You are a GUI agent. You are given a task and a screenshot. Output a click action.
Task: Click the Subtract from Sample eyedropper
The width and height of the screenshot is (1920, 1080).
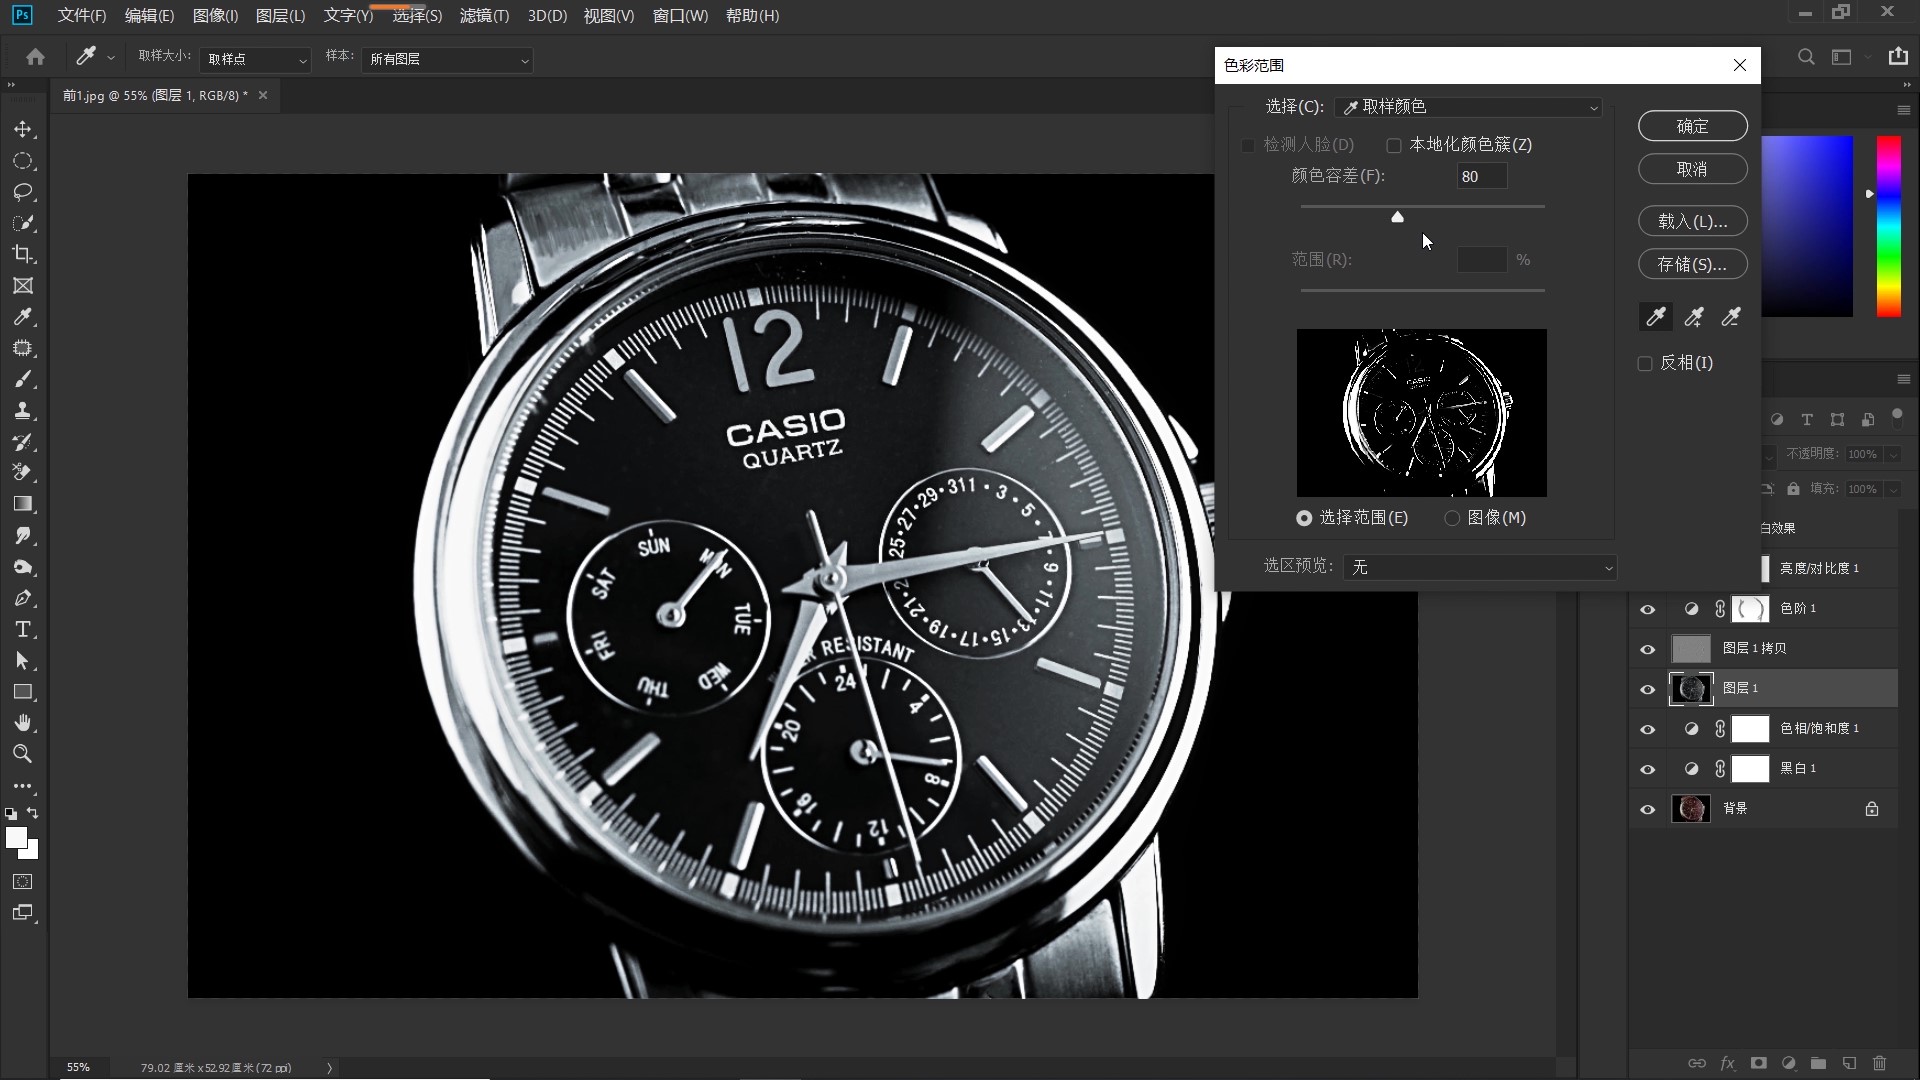[1731, 318]
